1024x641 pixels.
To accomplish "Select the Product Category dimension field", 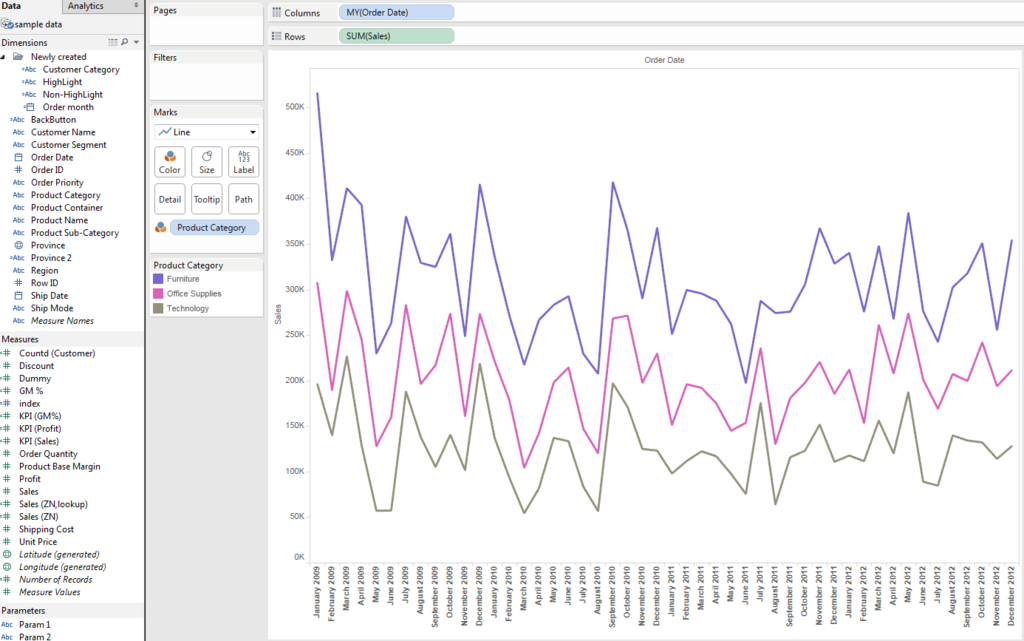I will point(65,195).
